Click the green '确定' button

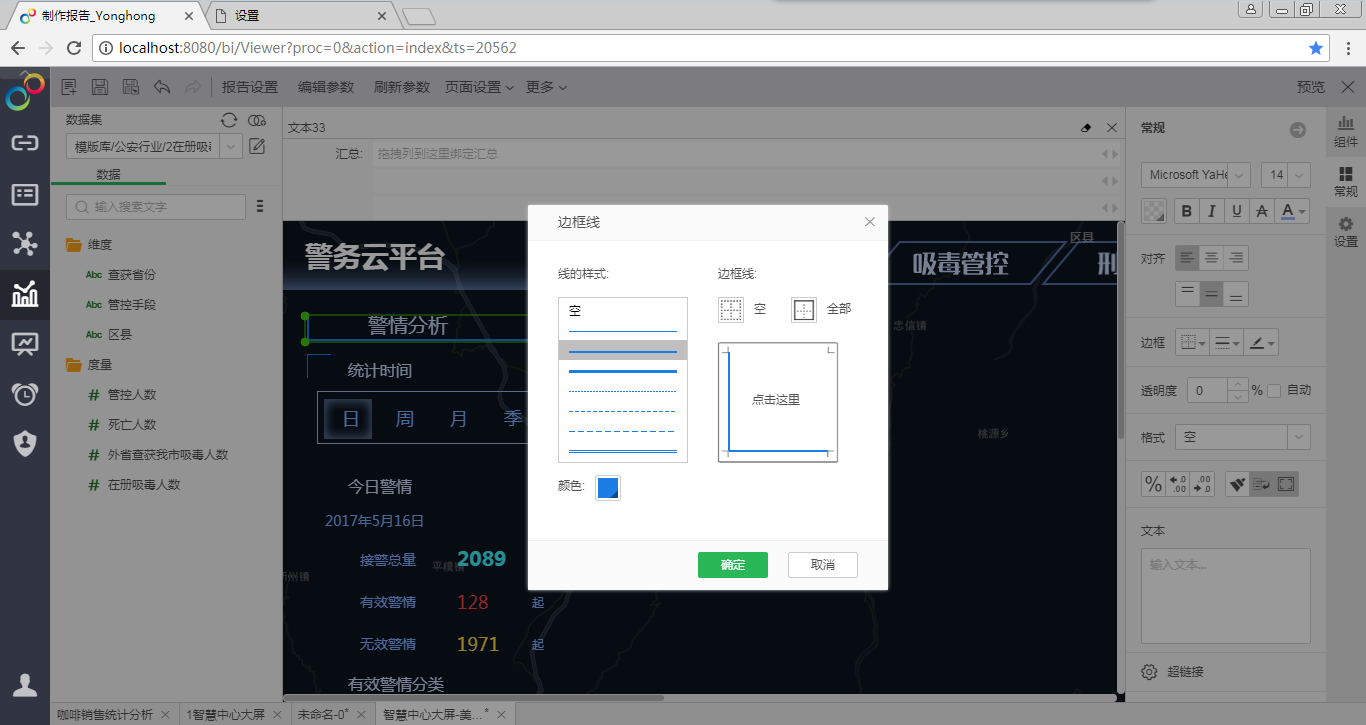732,565
